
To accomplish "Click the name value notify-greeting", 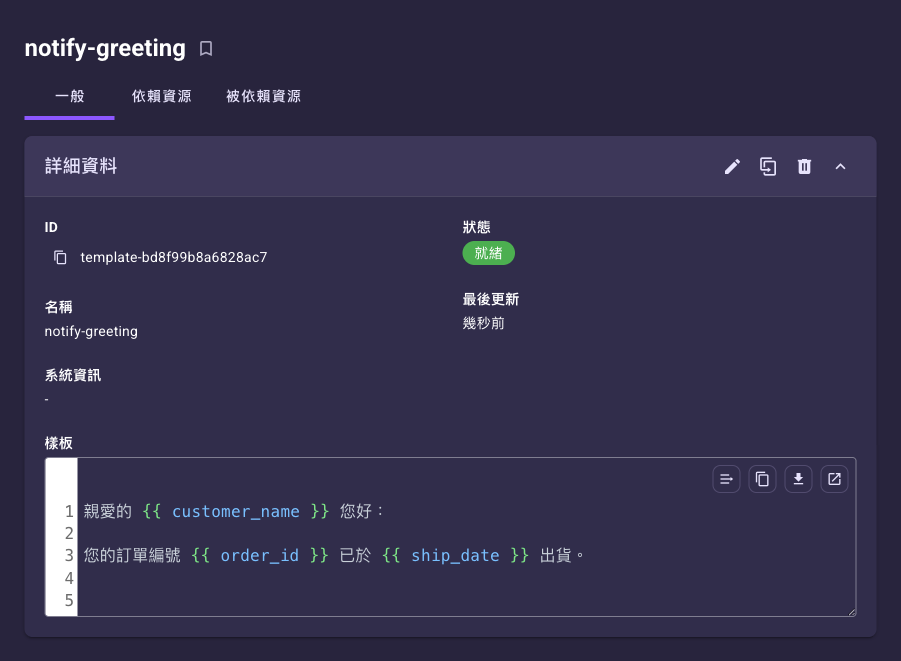I will tap(91, 332).
